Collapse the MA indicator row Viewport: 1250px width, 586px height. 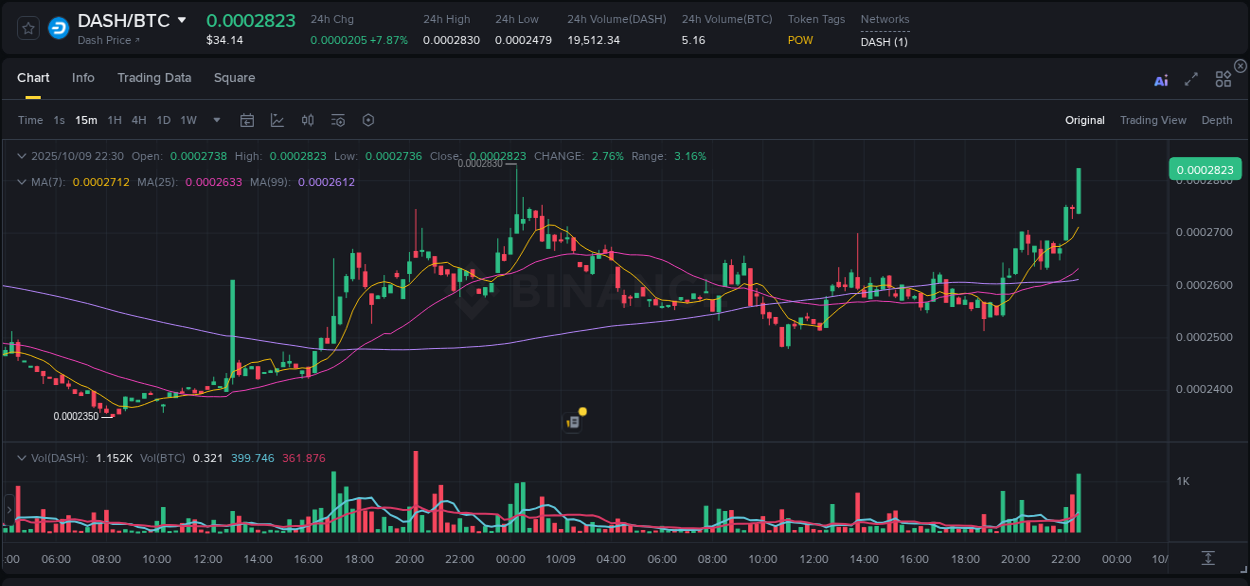22,182
